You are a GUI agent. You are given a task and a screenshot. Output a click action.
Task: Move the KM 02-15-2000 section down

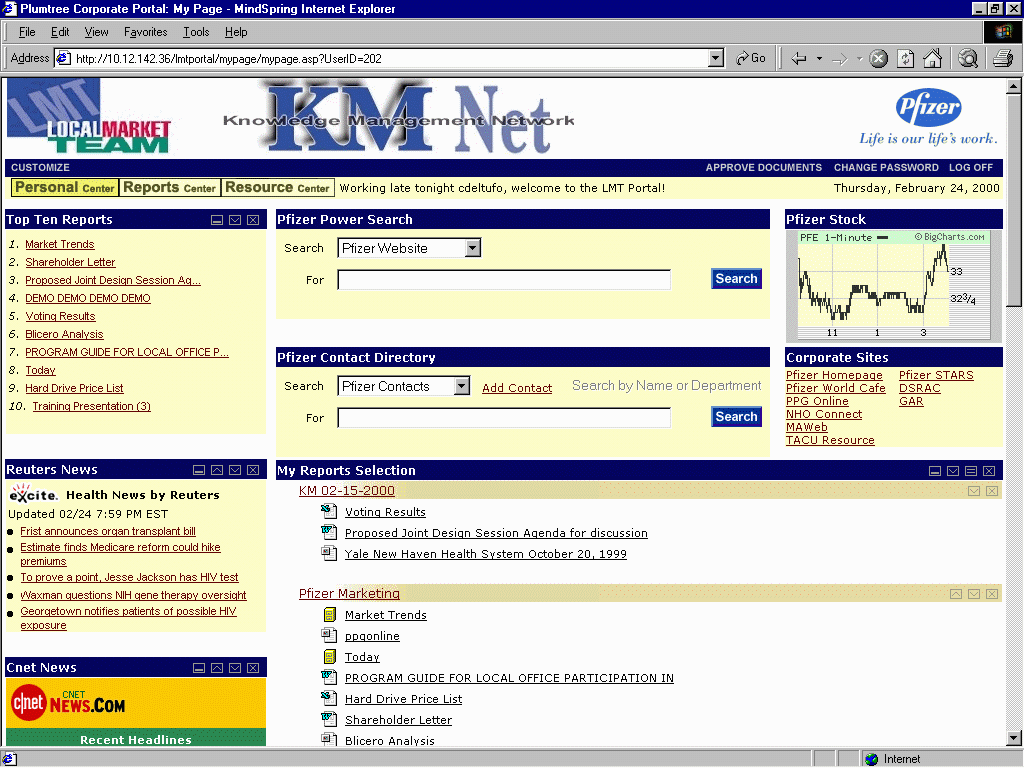coord(974,490)
